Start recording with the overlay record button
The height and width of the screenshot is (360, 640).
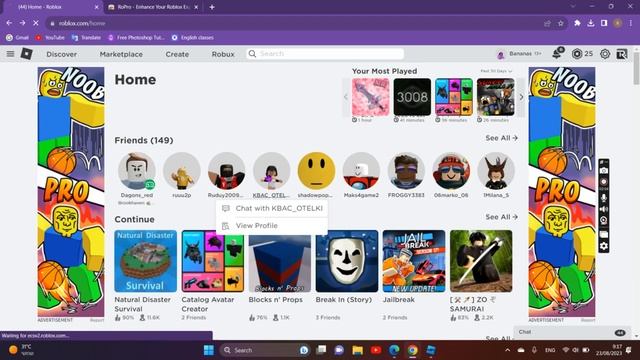(x=604, y=182)
